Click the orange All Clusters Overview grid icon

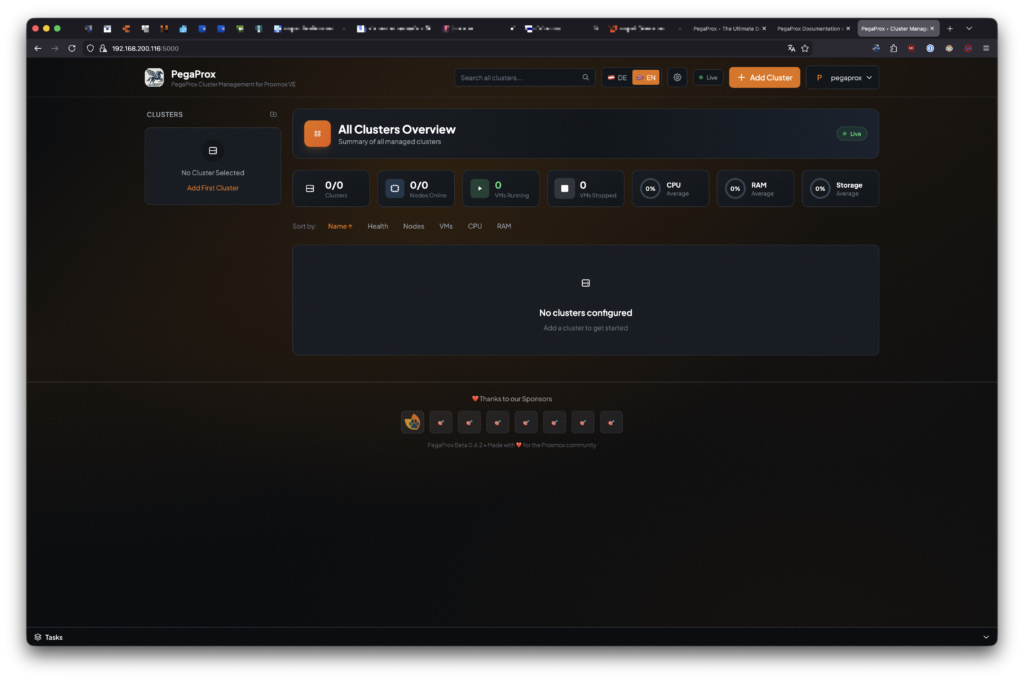(x=317, y=134)
